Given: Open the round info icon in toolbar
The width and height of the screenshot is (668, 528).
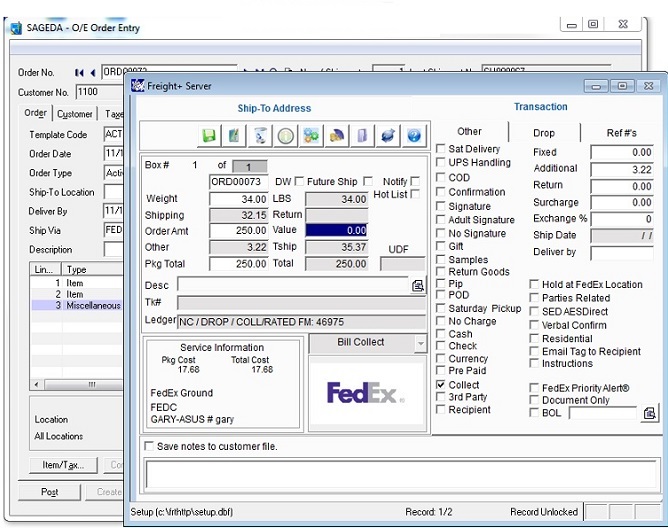Looking at the screenshot, I should (x=285, y=136).
